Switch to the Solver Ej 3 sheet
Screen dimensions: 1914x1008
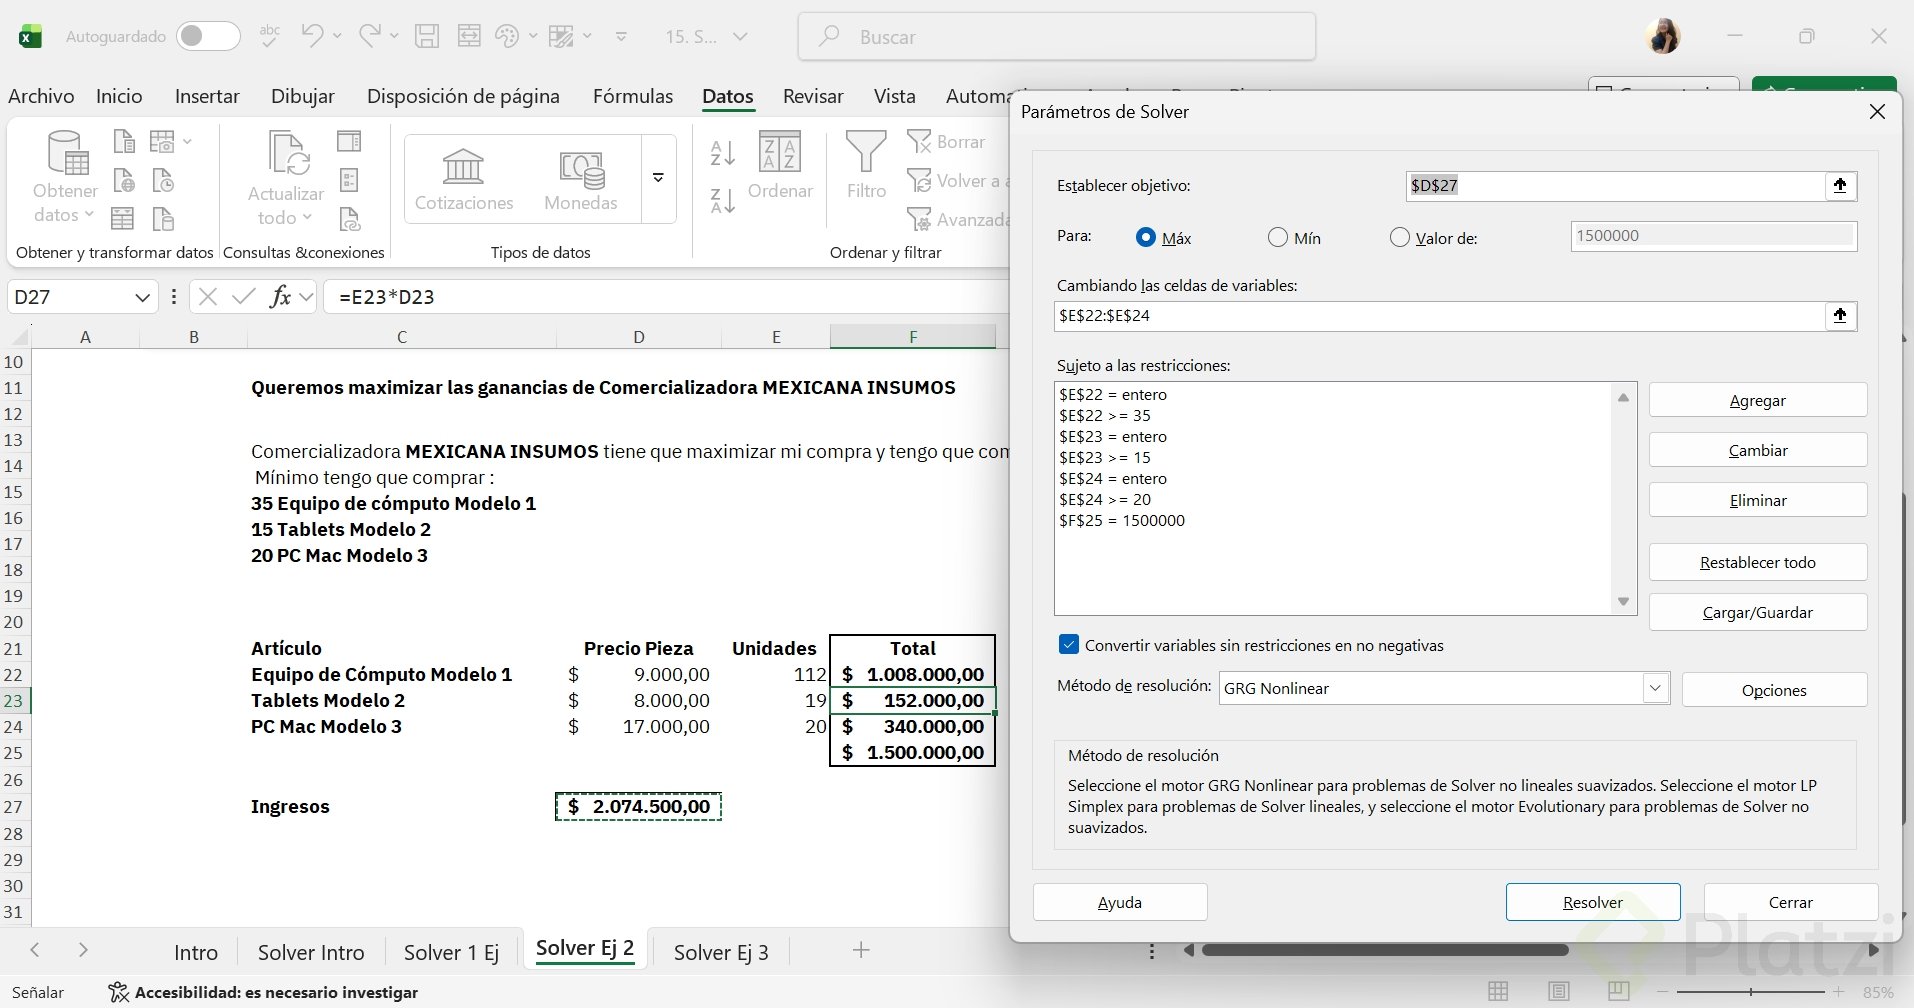point(720,952)
